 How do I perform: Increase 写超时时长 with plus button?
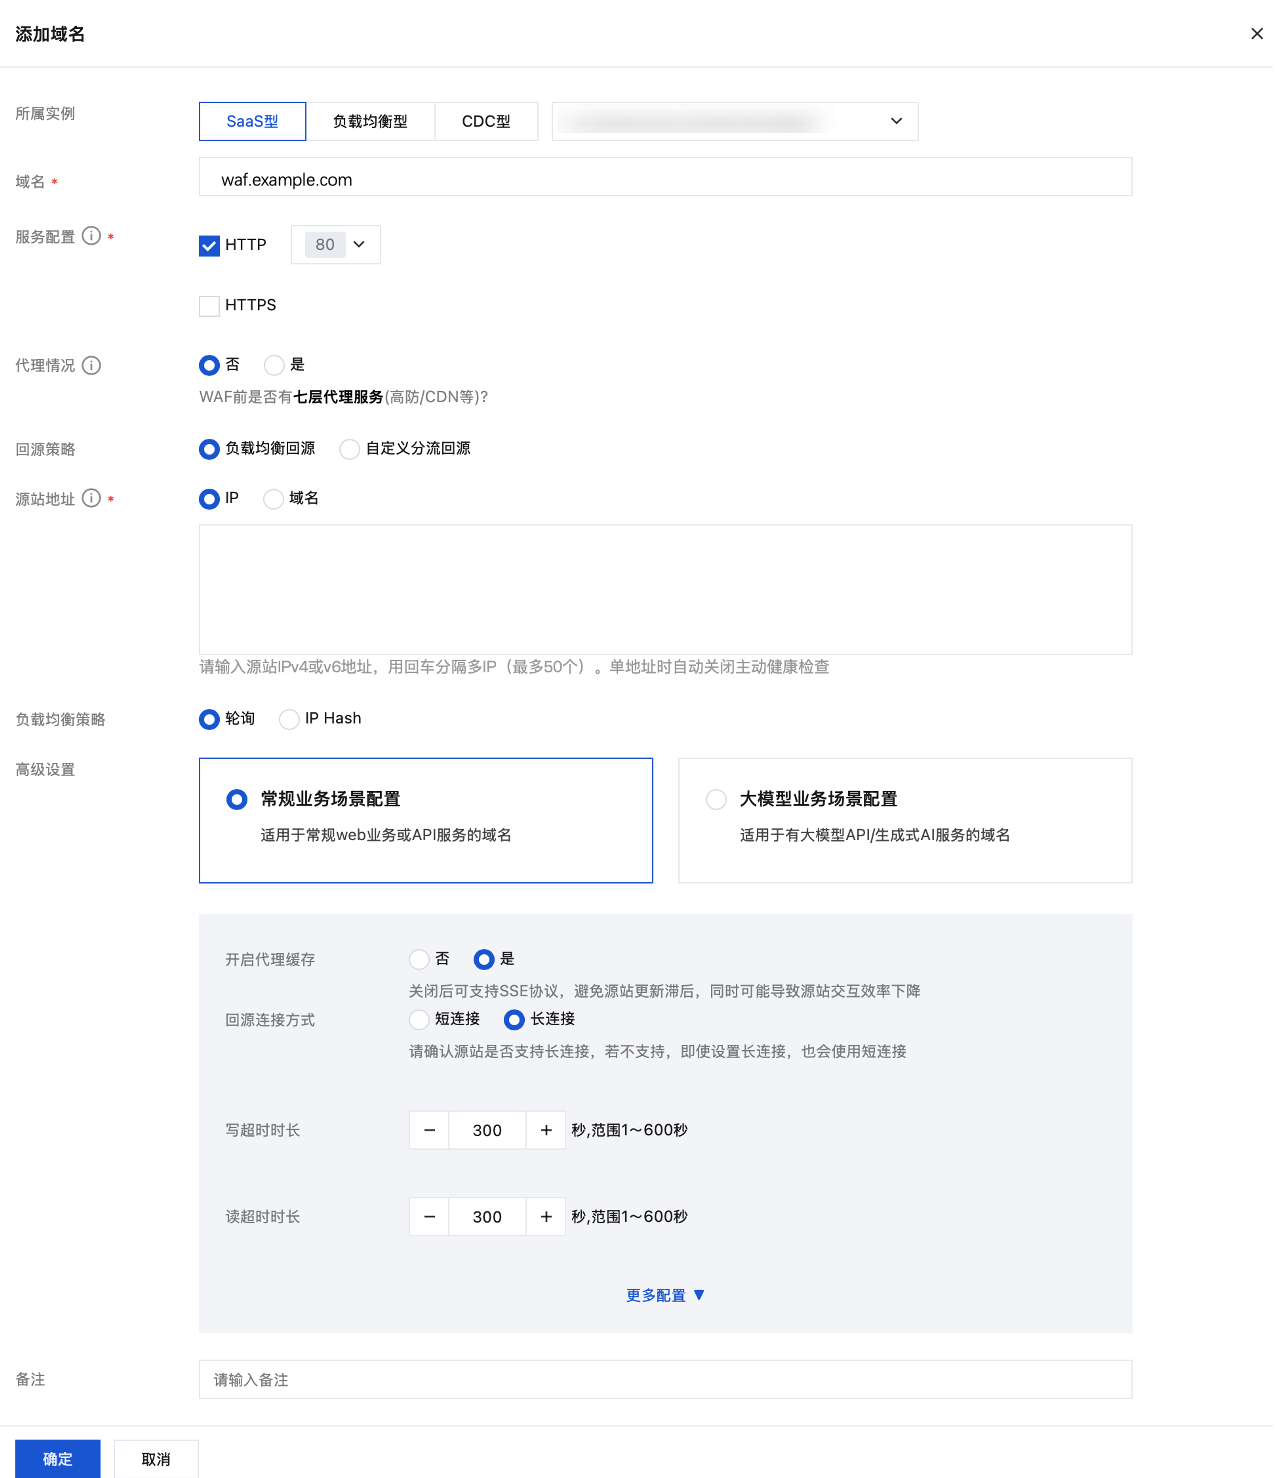coord(546,1130)
